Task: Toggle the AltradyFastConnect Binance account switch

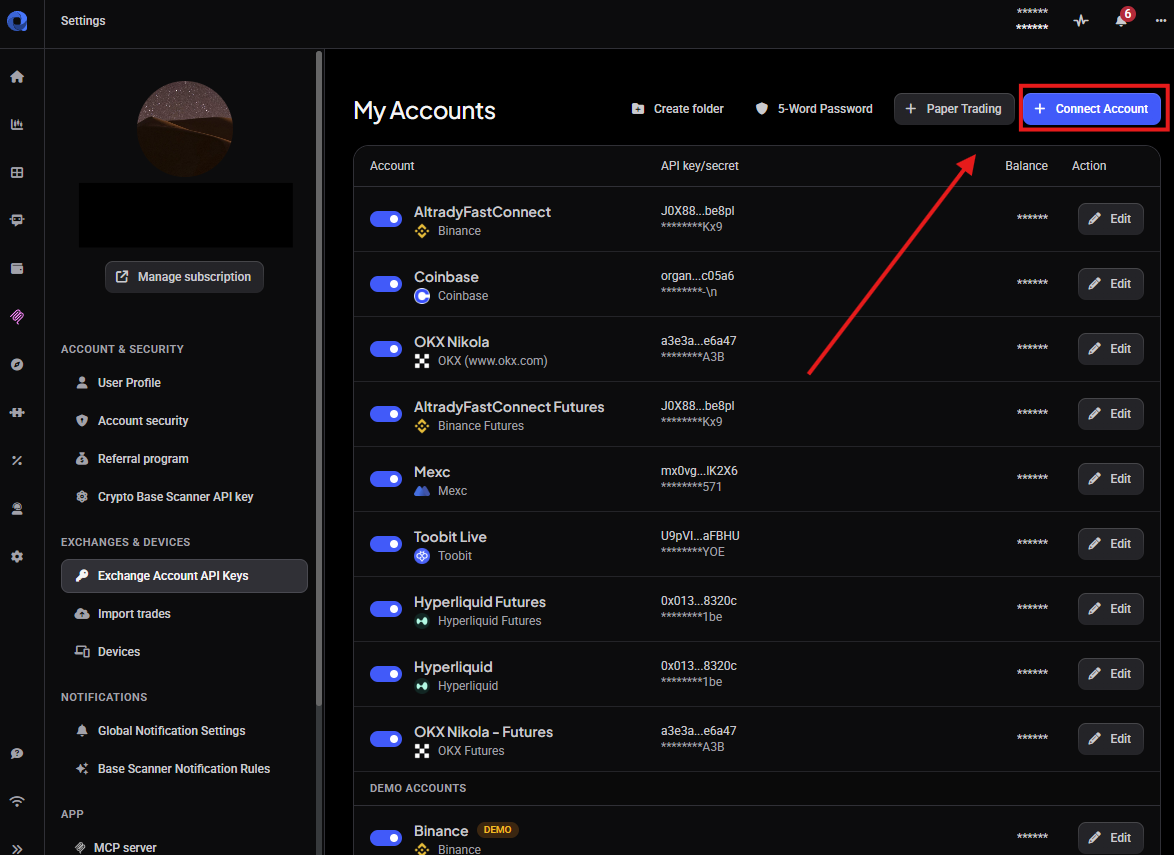Action: [x=386, y=219]
